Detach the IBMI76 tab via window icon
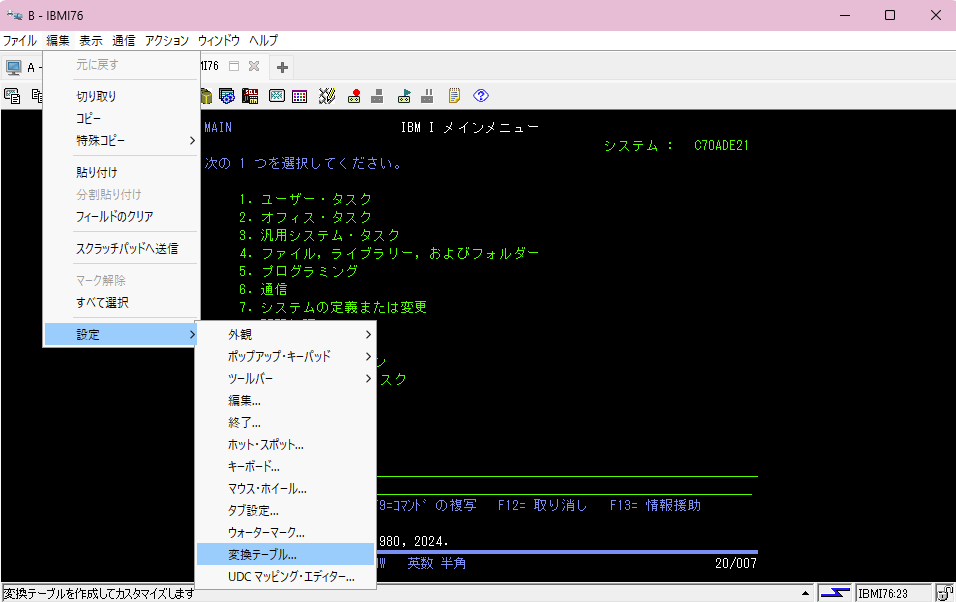The width and height of the screenshot is (956, 602). pyautogui.click(x=234, y=66)
